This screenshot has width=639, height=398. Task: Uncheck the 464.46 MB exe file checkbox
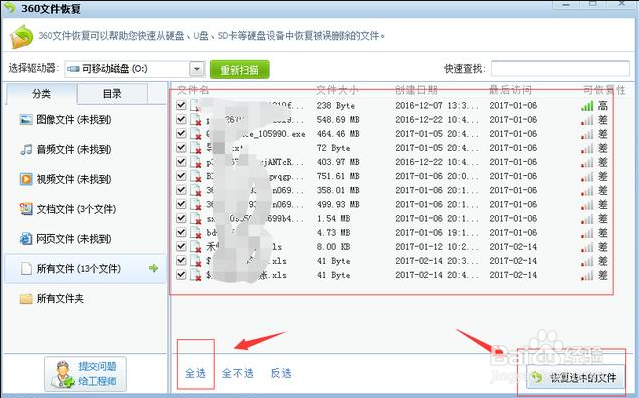[x=181, y=134]
